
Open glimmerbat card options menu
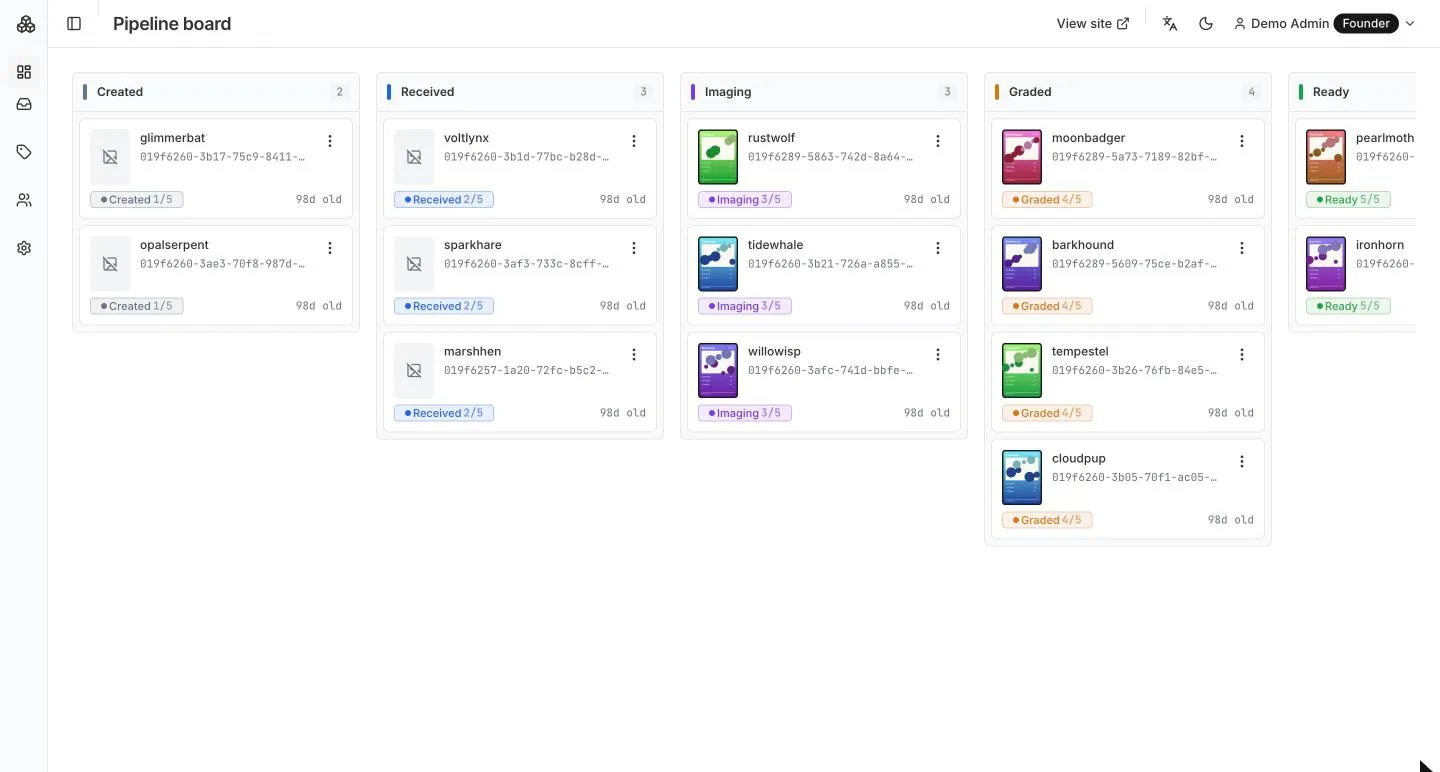point(330,141)
